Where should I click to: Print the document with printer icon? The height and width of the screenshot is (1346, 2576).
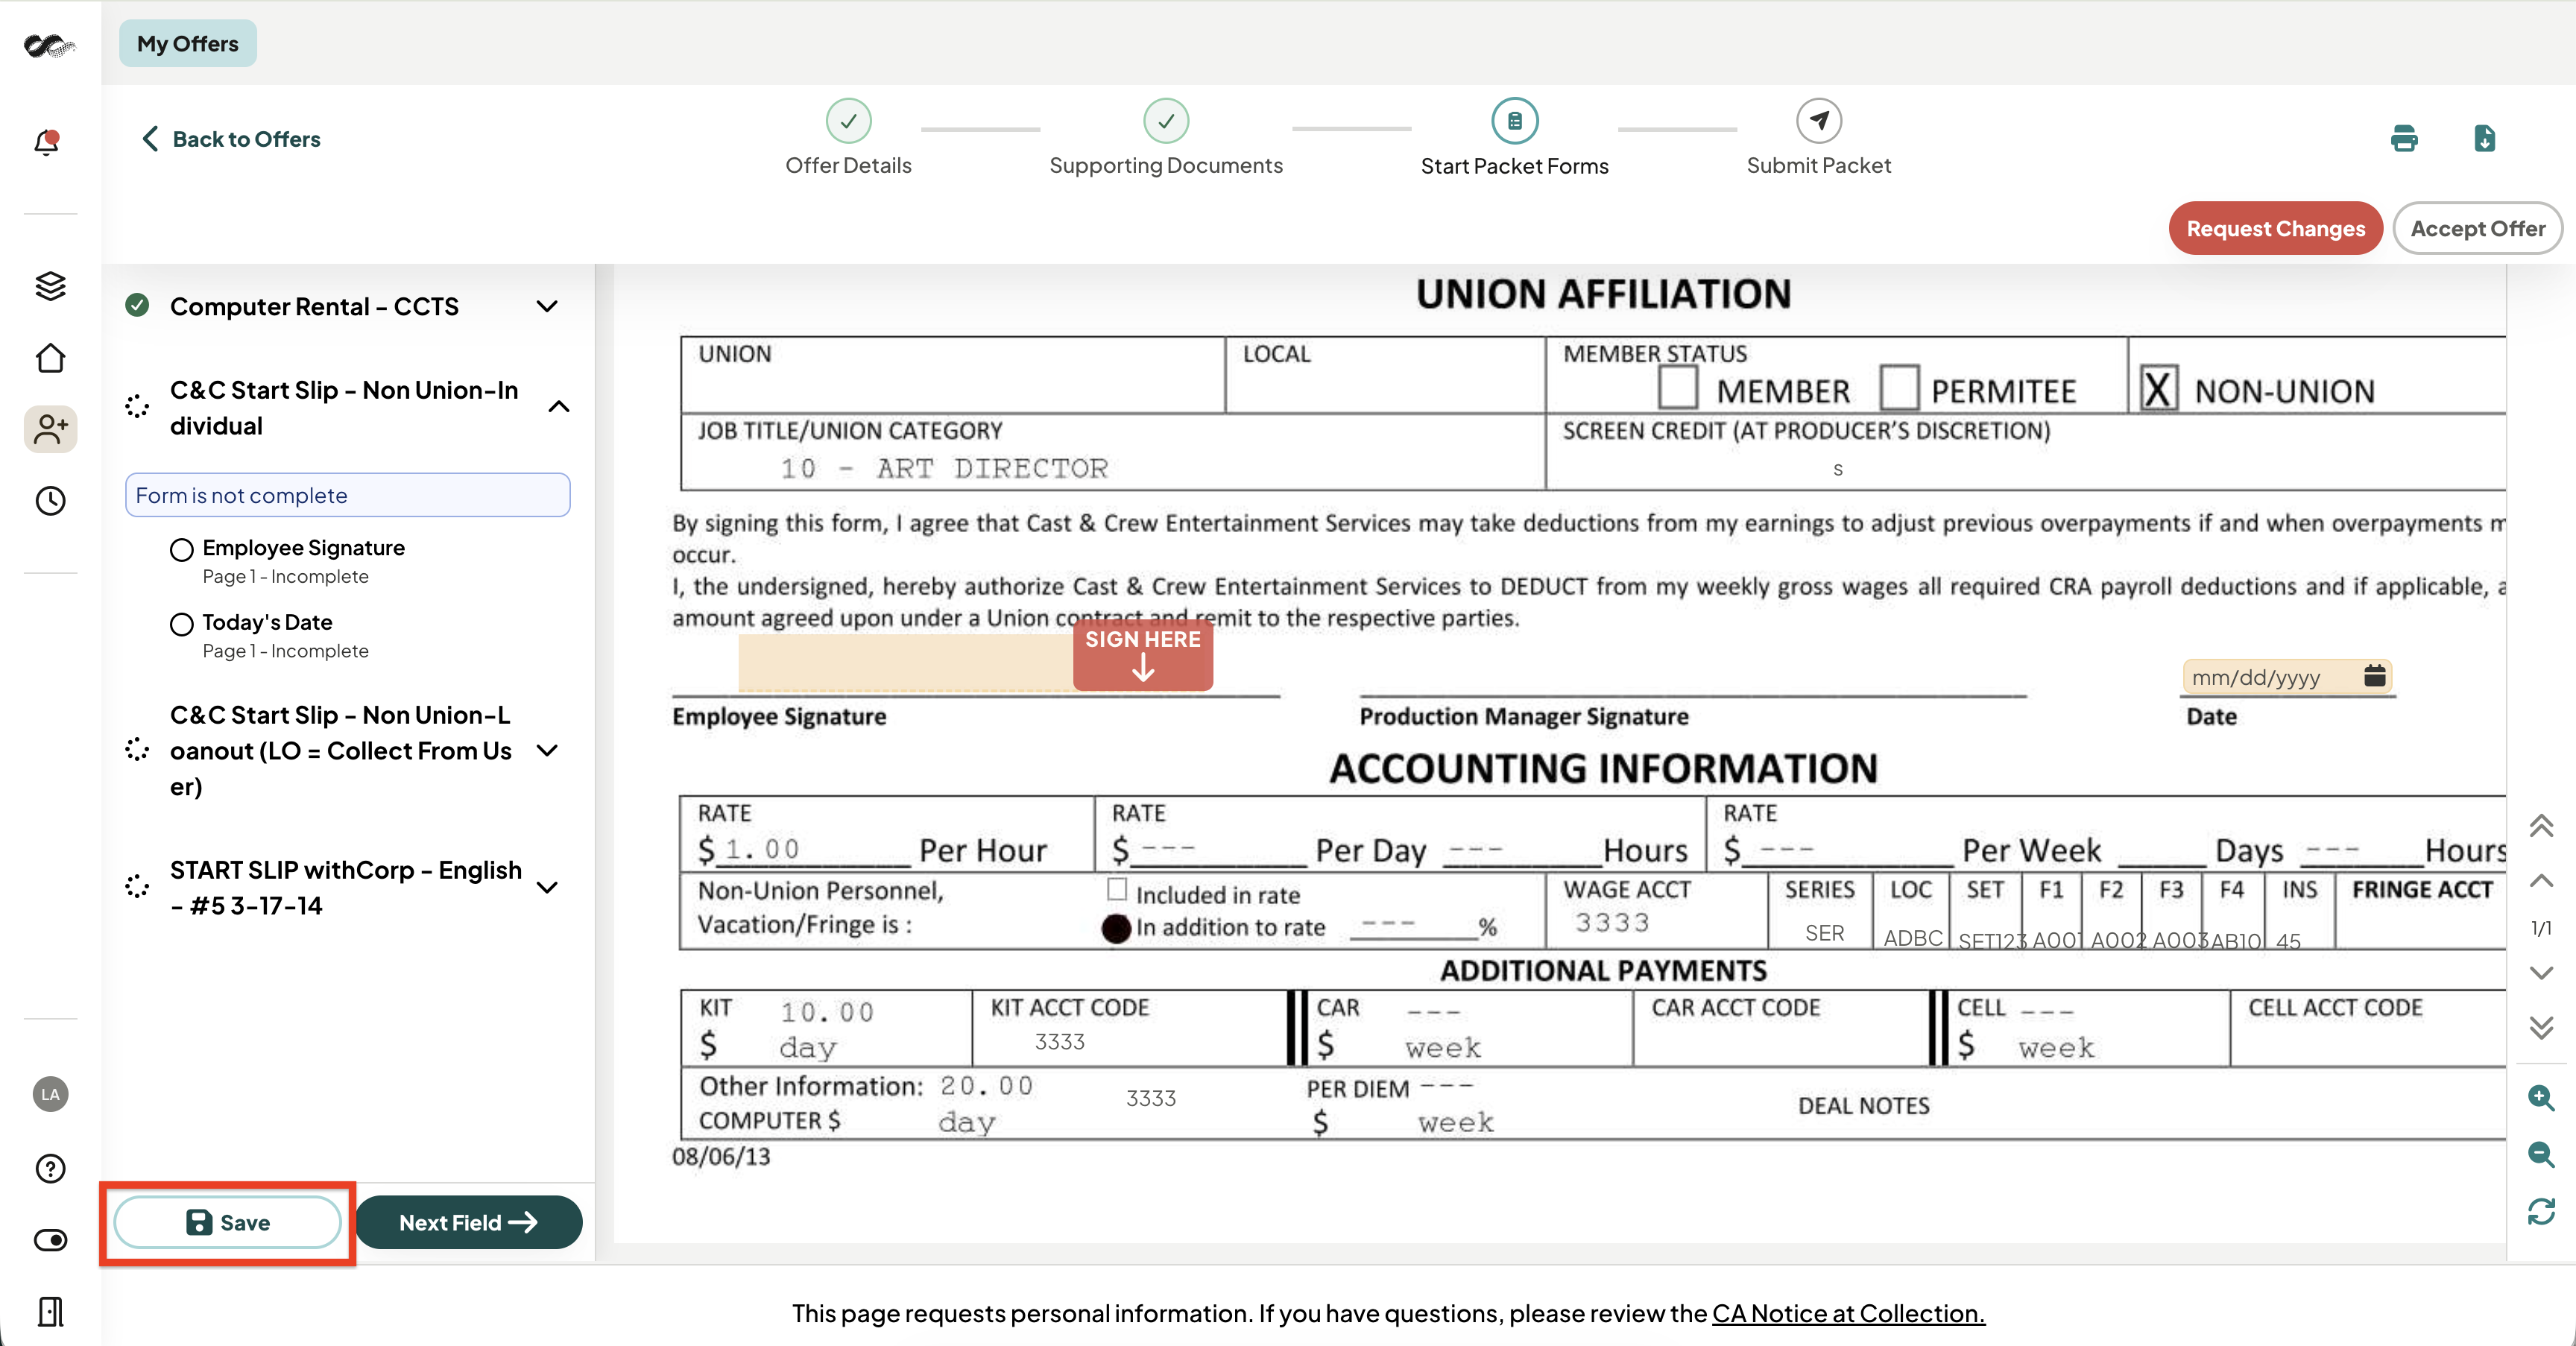(x=2404, y=138)
